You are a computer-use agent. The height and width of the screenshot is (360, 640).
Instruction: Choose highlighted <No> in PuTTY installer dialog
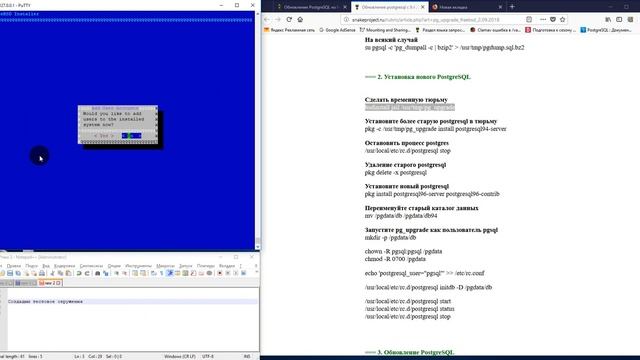131,136
